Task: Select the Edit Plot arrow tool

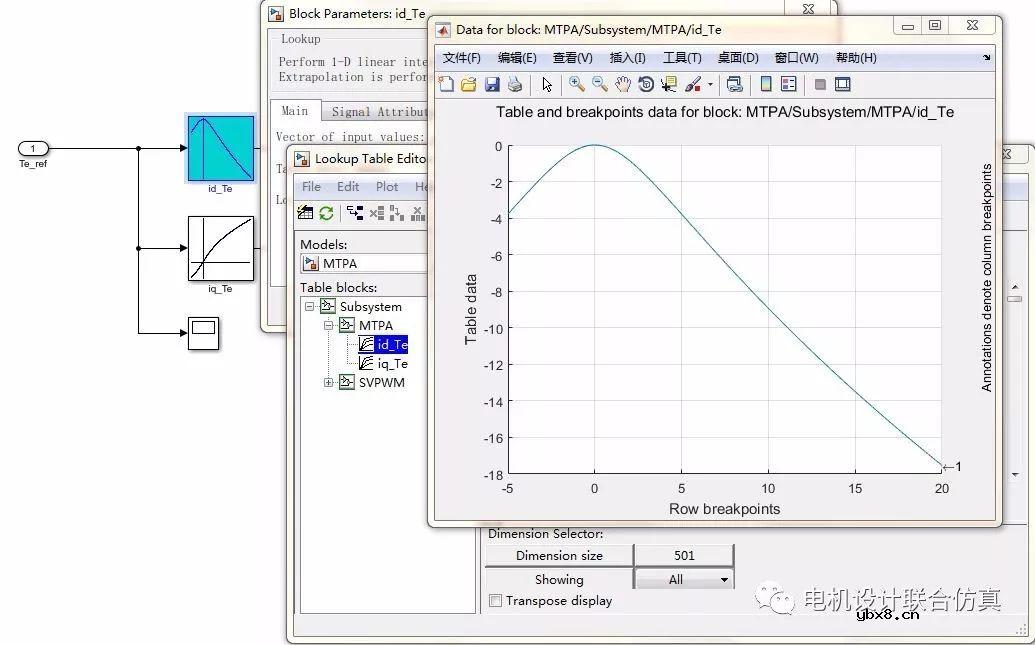Action: pyautogui.click(x=547, y=85)
